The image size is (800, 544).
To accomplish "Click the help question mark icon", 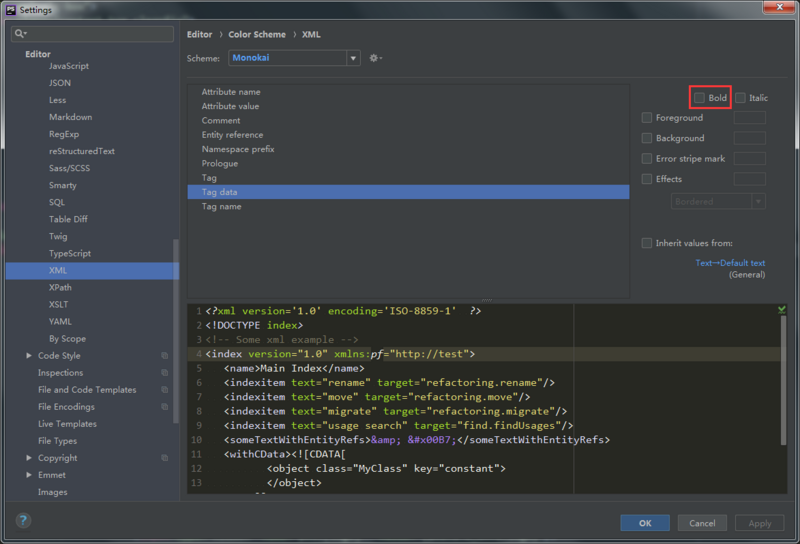I will coord(23,521).
